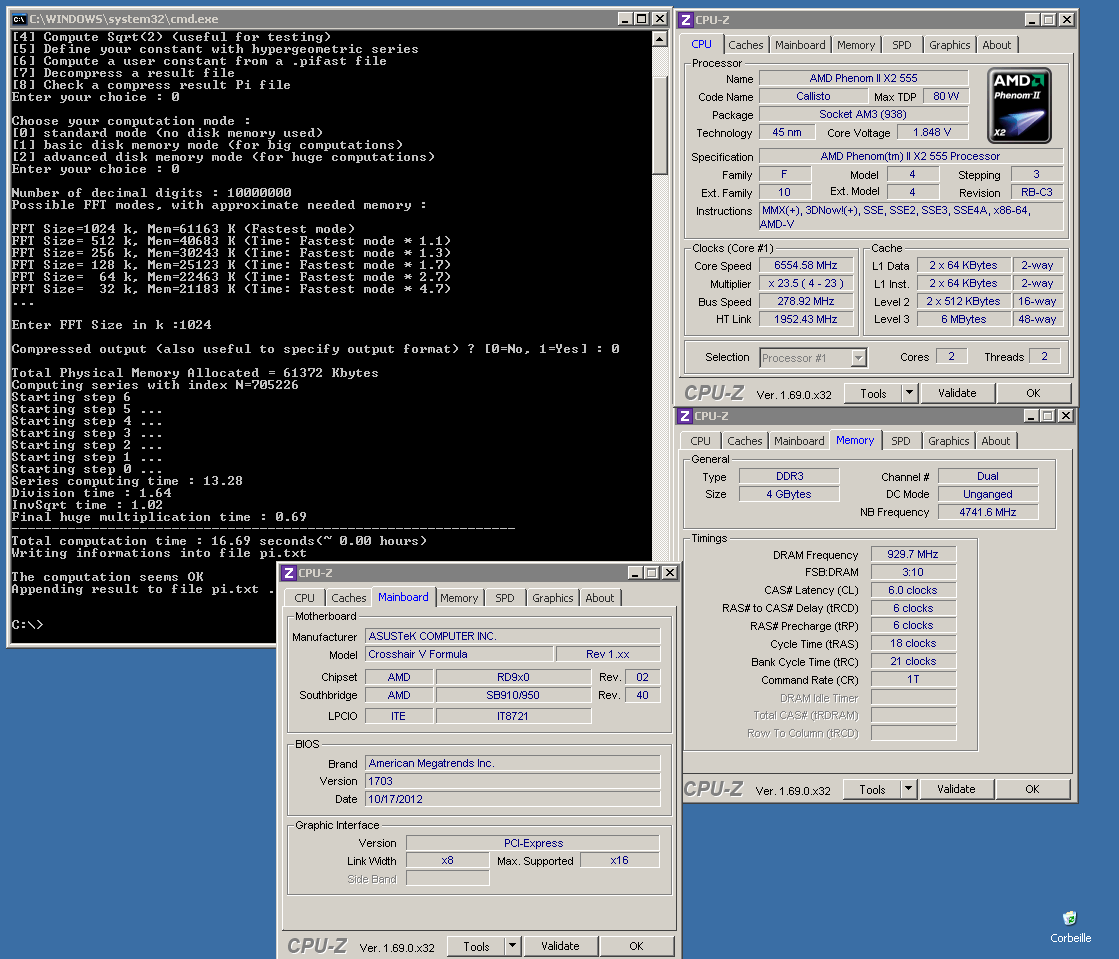Open SPD tab in top CPU-Z window
Viewport: 1119px width, 959px height.
(x=901, y=45)
